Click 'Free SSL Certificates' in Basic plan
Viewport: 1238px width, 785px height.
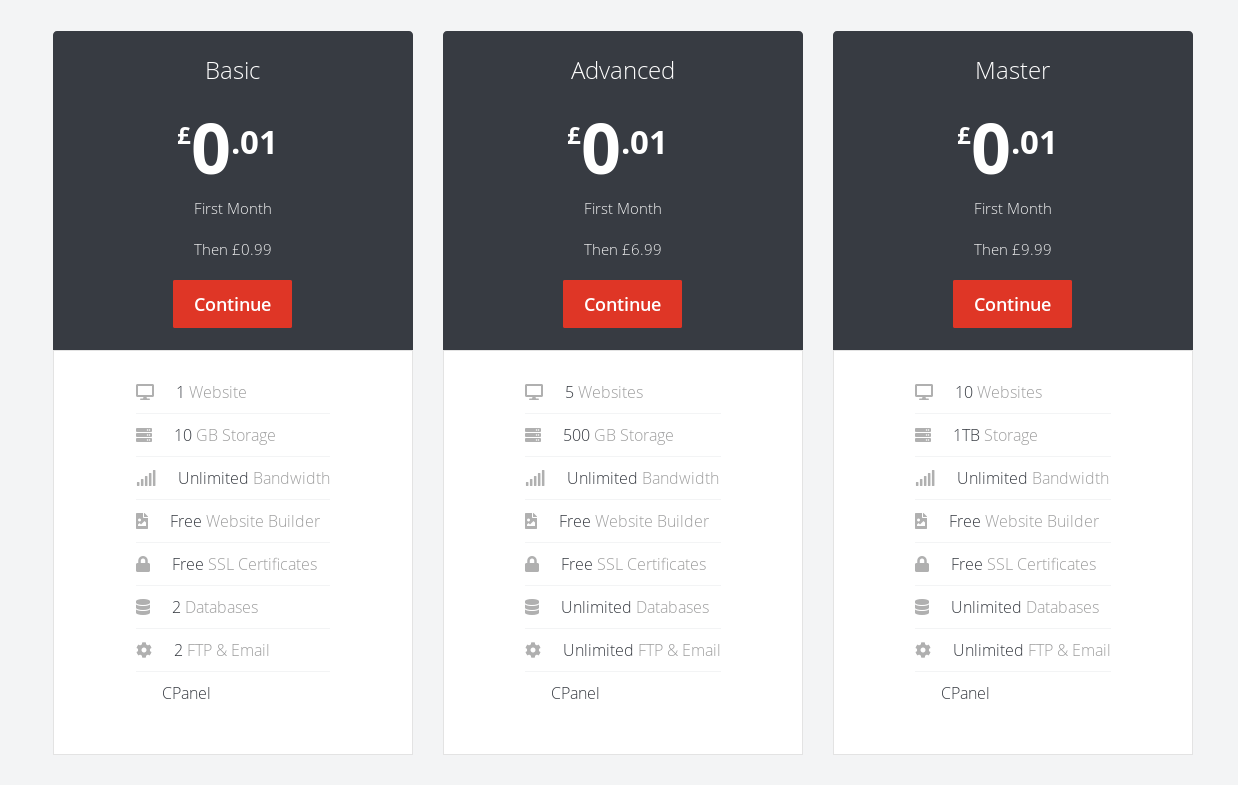point(244,564)
